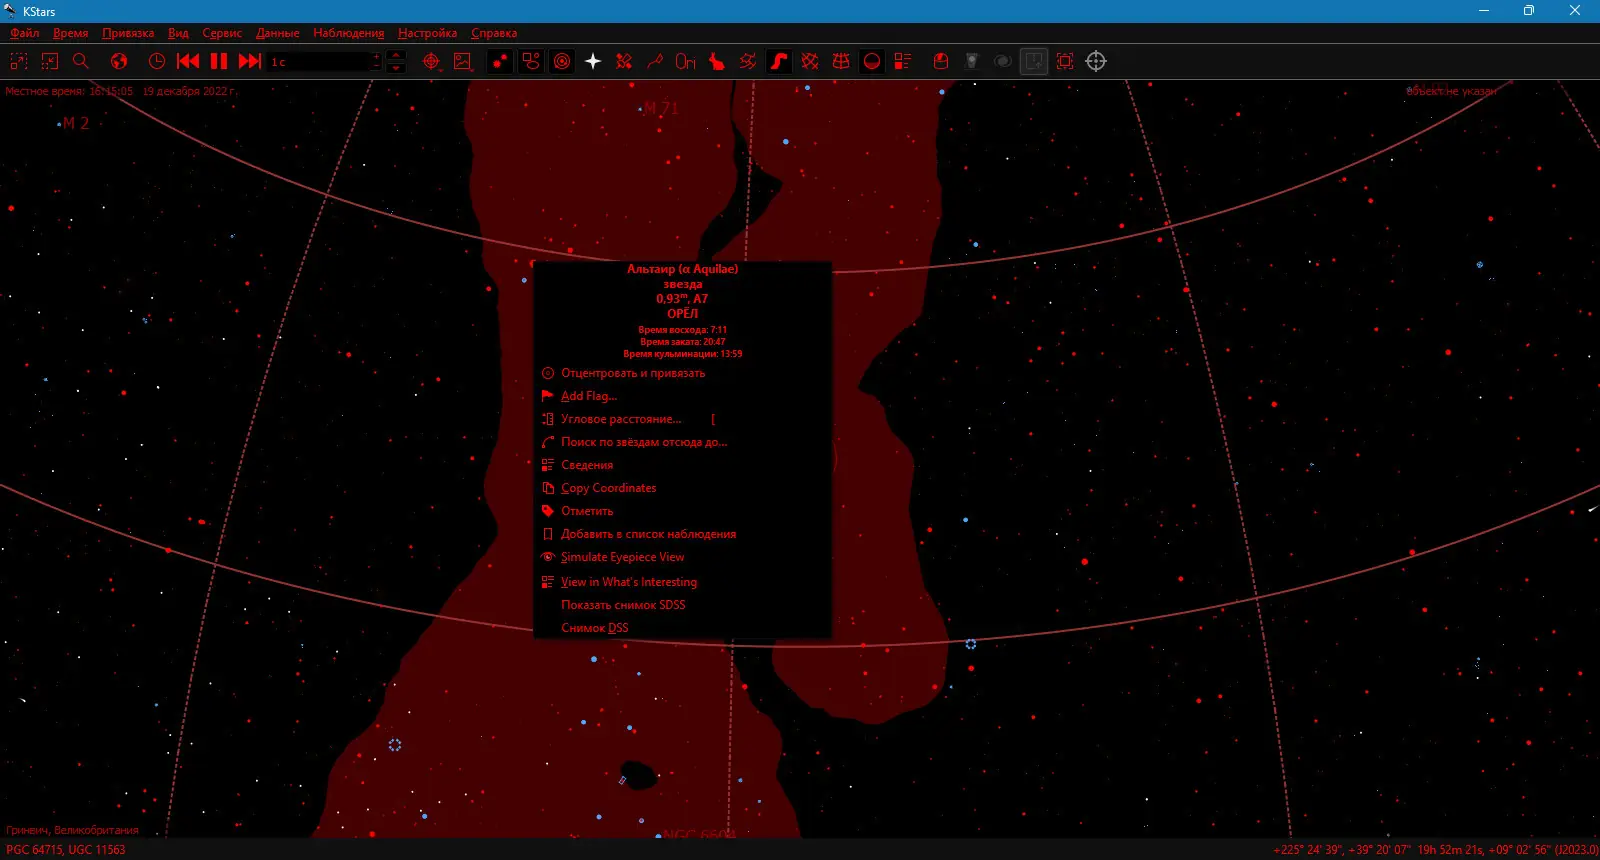Screen dimensions: 1600x860
Task: Toggle stars display
Action: [500, 61]
